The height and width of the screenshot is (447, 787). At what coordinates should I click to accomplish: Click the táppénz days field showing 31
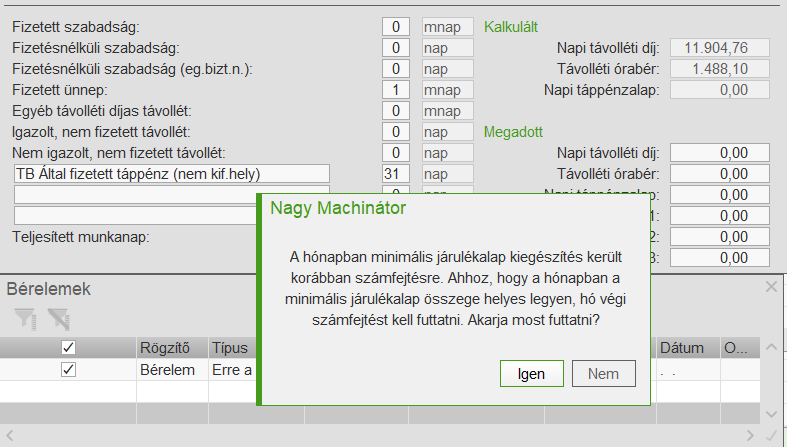pos(396,173)
